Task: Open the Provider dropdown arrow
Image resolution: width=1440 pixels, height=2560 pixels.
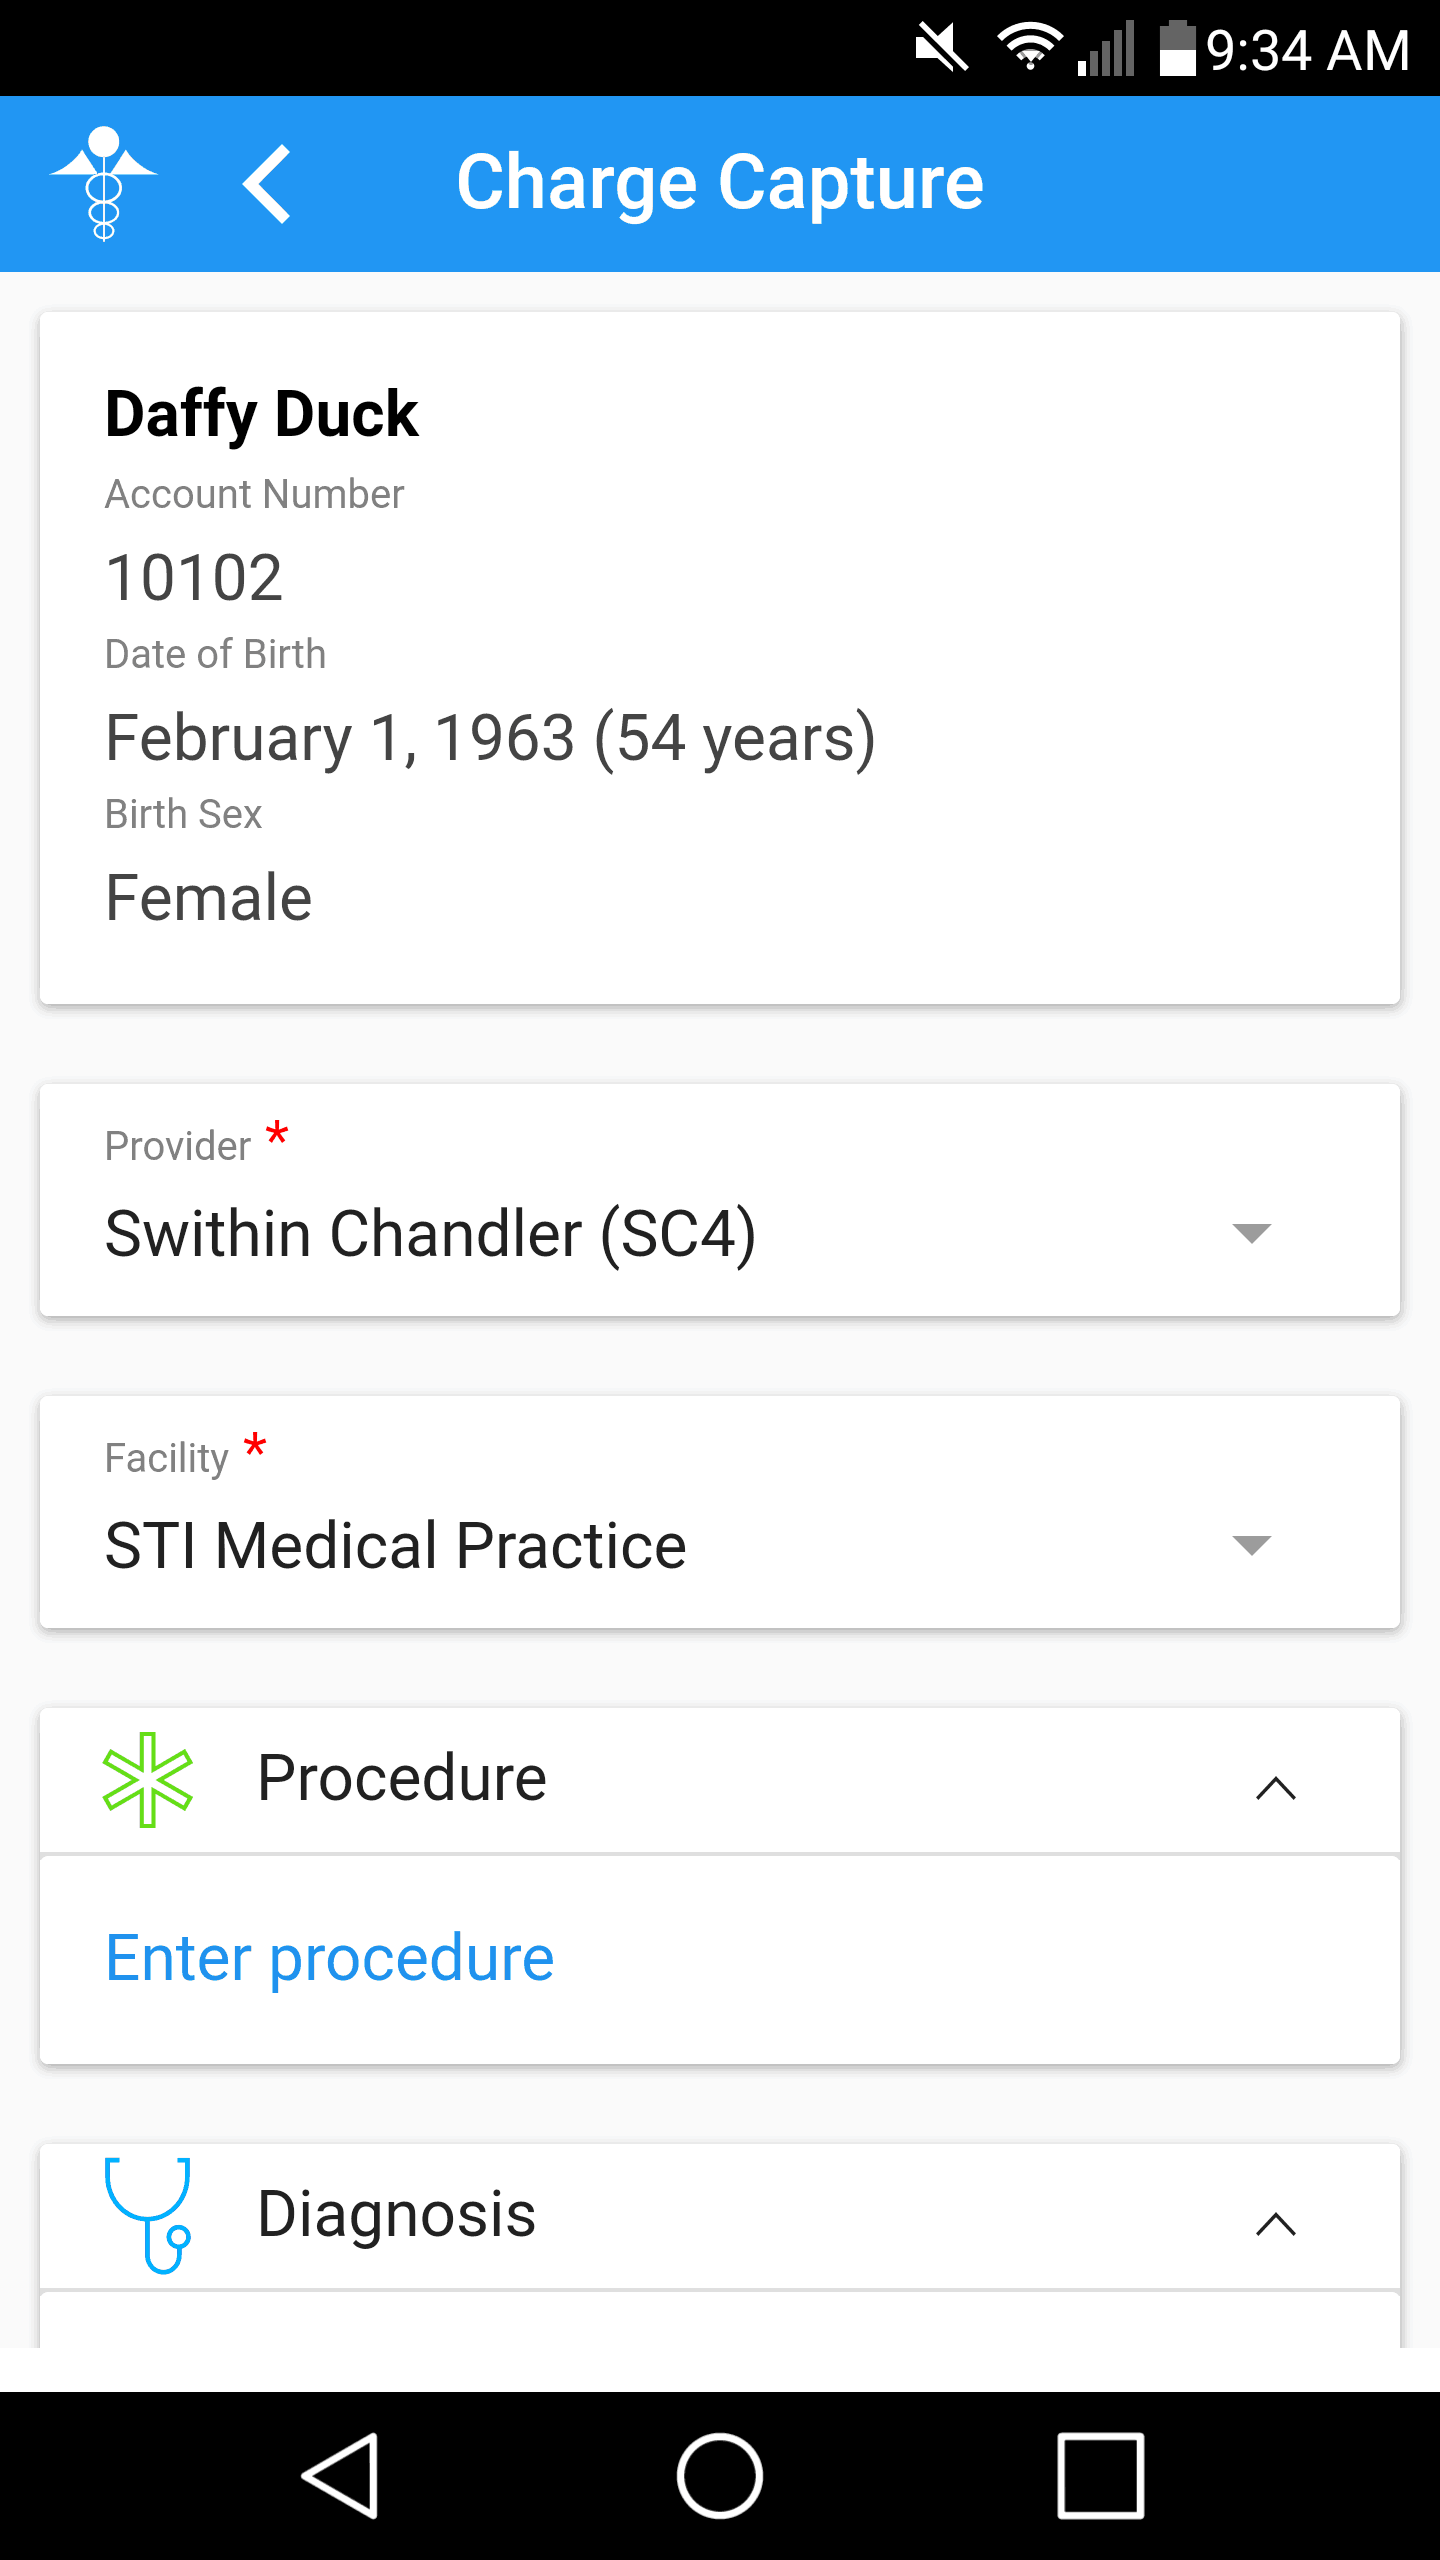Action: coord(1251,1233)
